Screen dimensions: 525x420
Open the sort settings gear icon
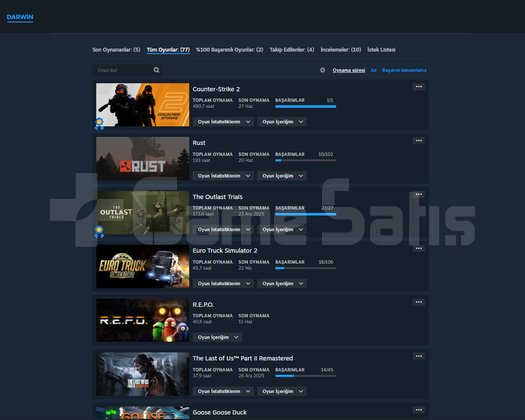tap(322, 70)
